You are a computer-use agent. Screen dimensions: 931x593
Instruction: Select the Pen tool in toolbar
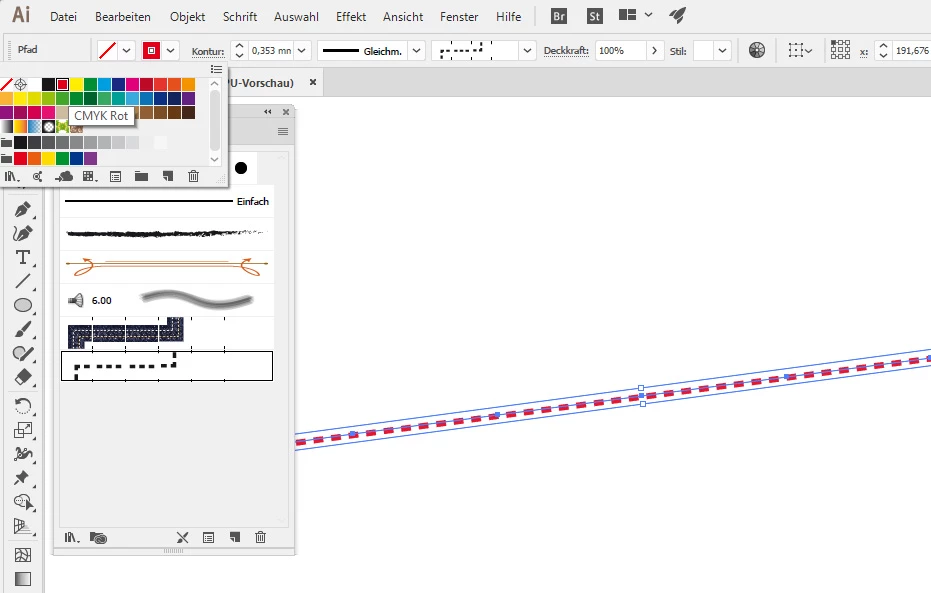(x=23, y=210)
